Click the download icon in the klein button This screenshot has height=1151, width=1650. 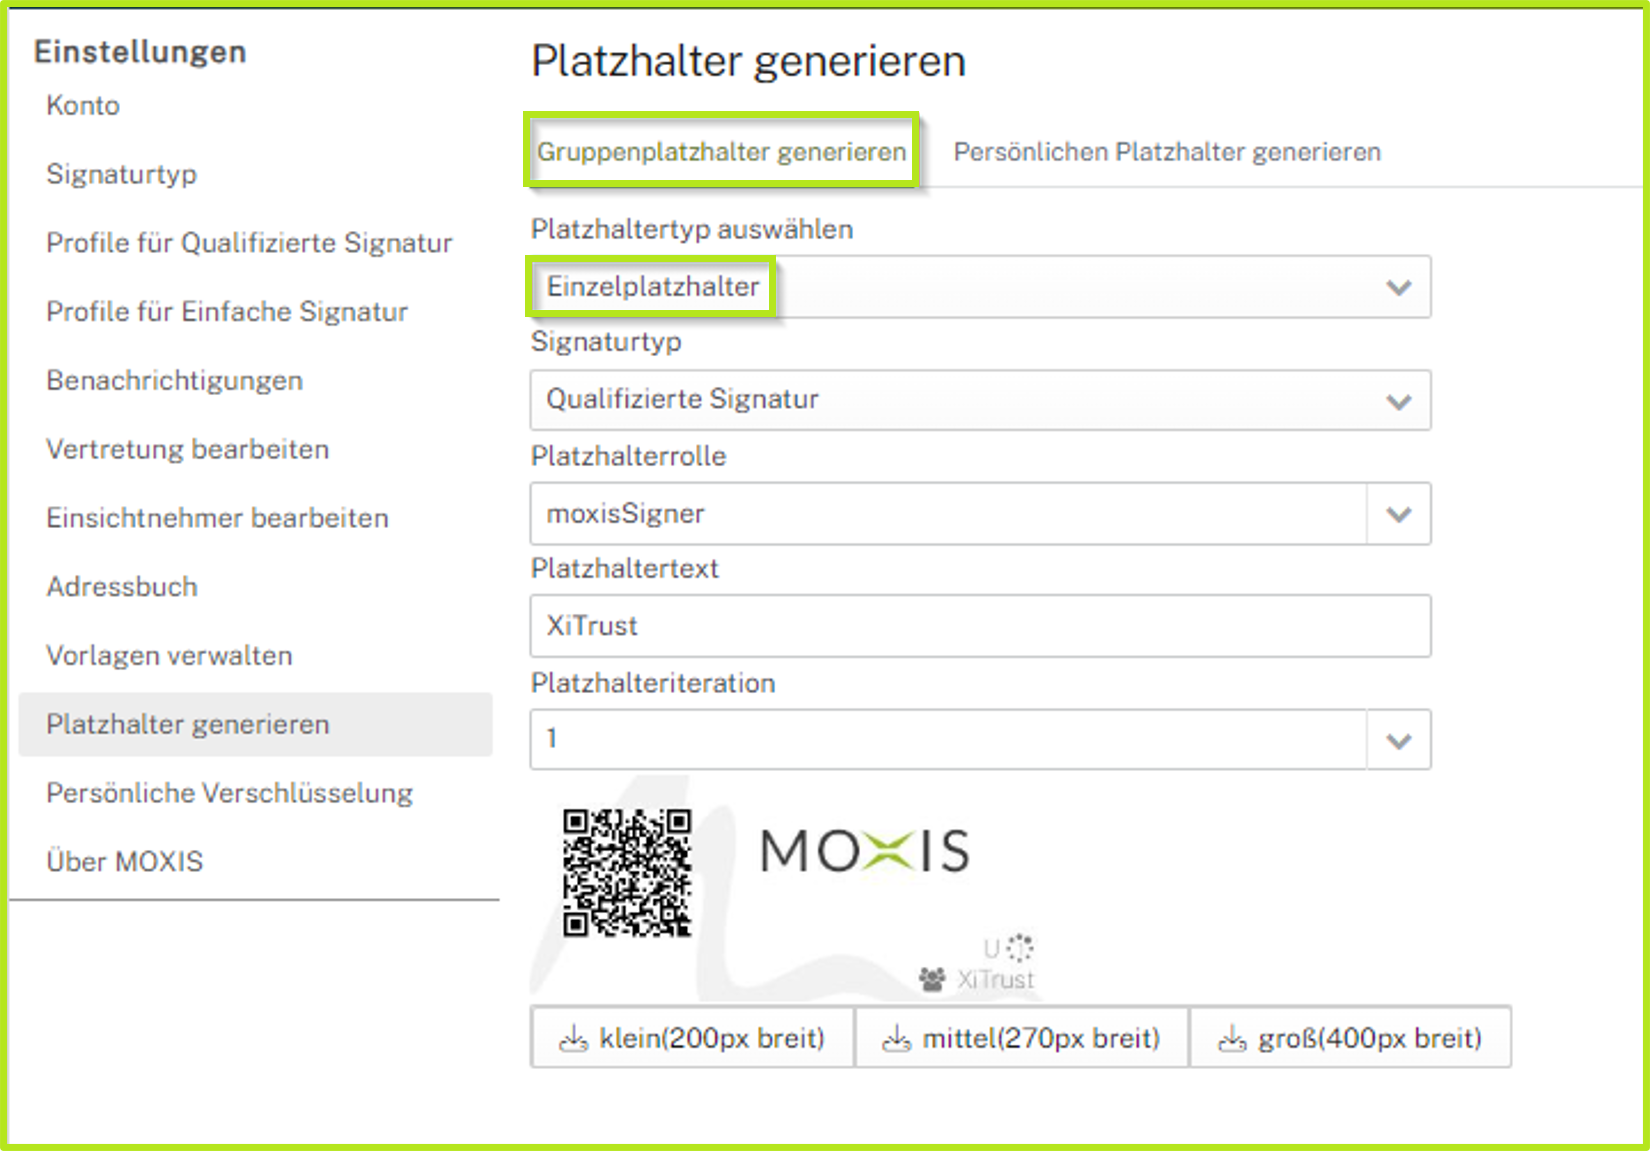pyautogui.click(x=576, y=1038)
